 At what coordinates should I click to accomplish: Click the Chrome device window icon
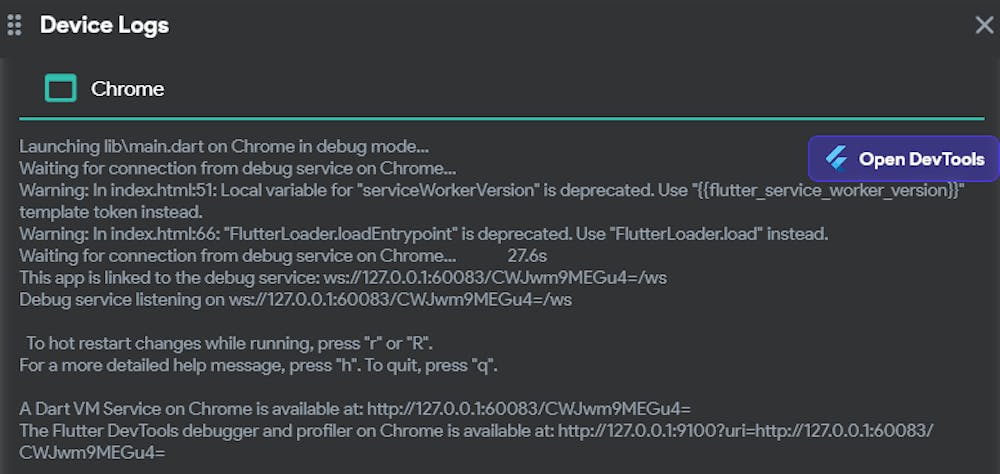(x=61, y=89)
